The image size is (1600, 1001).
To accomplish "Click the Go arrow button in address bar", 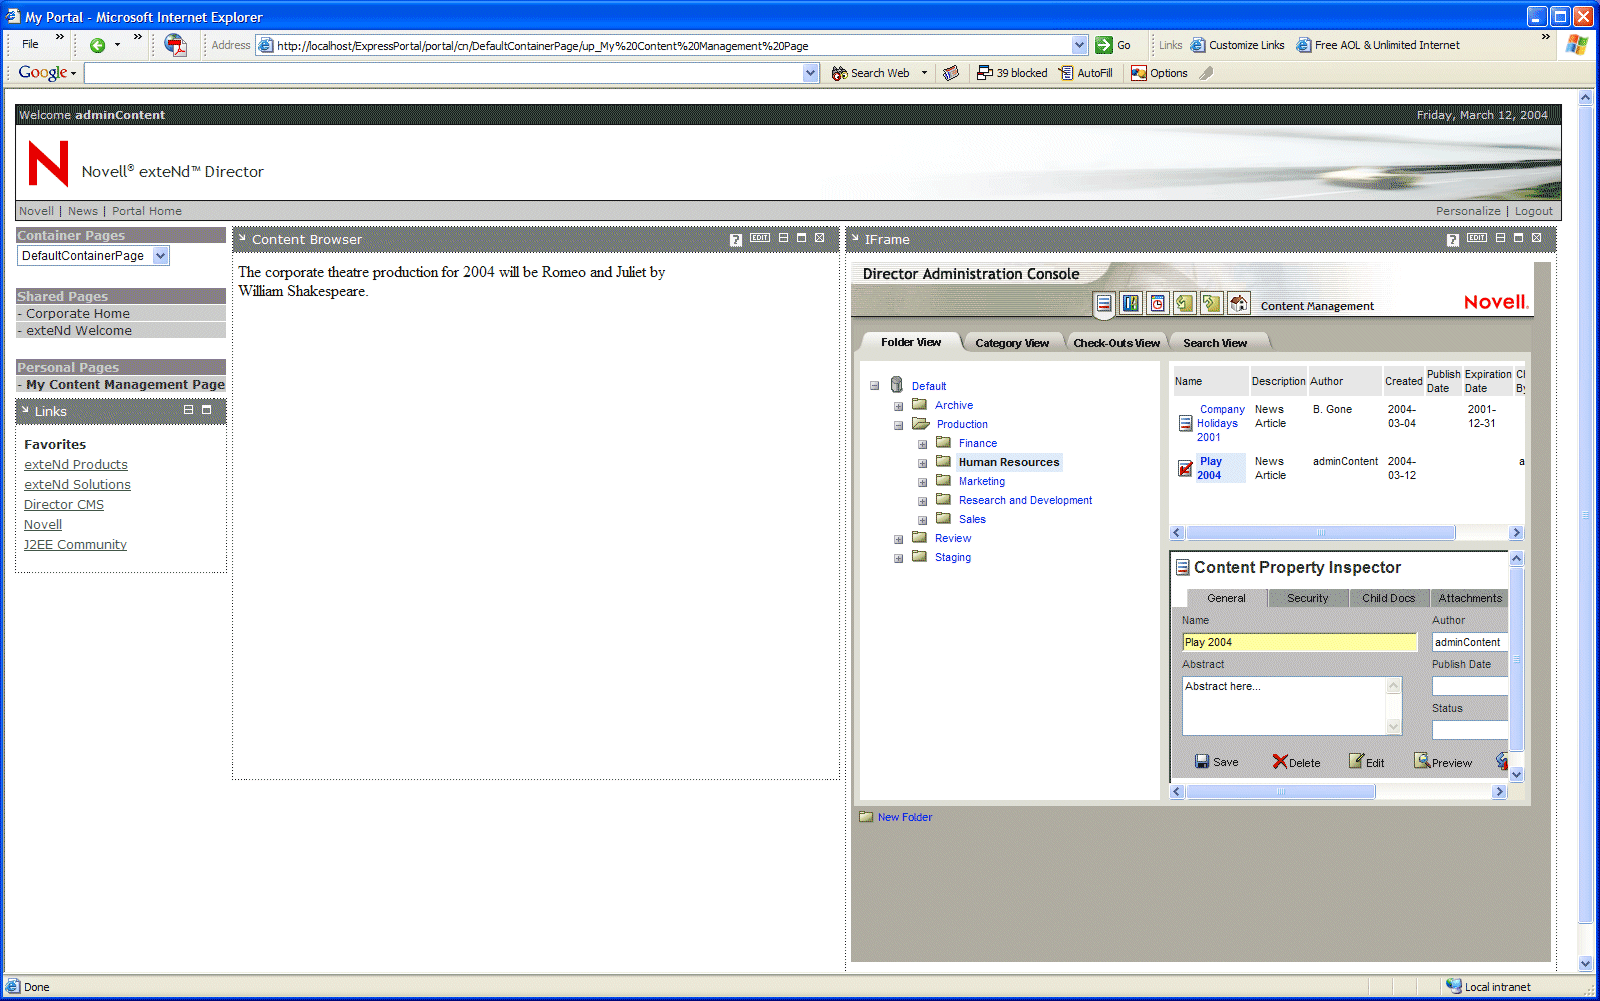I will pos(1104,45).
